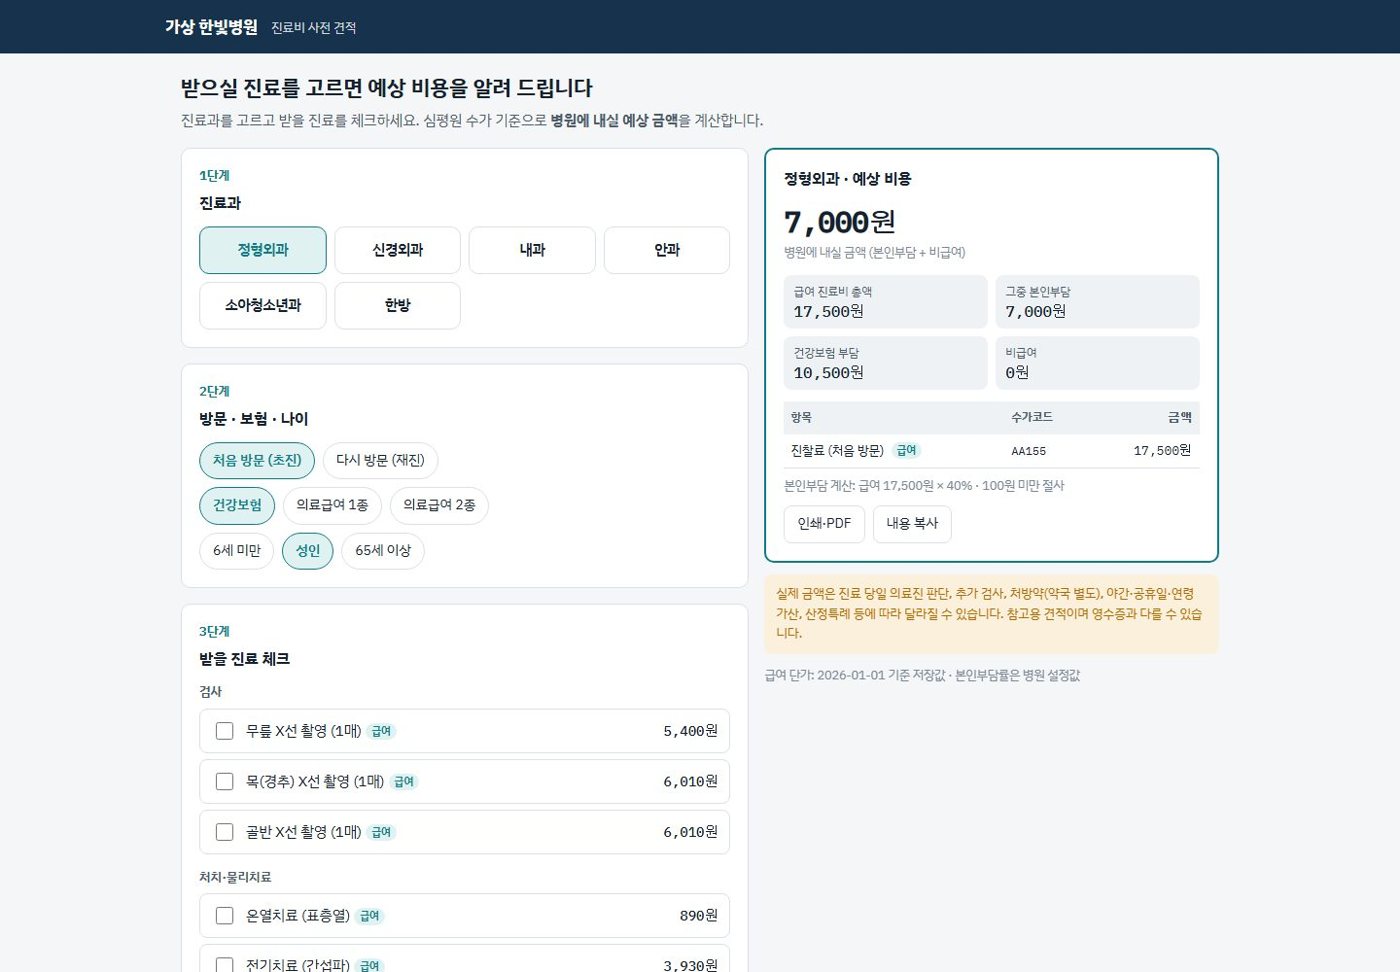Click the 5,400원 price for 무릎 X선
Viewport: 1400px width, 972px height.
tap(690, 731)
